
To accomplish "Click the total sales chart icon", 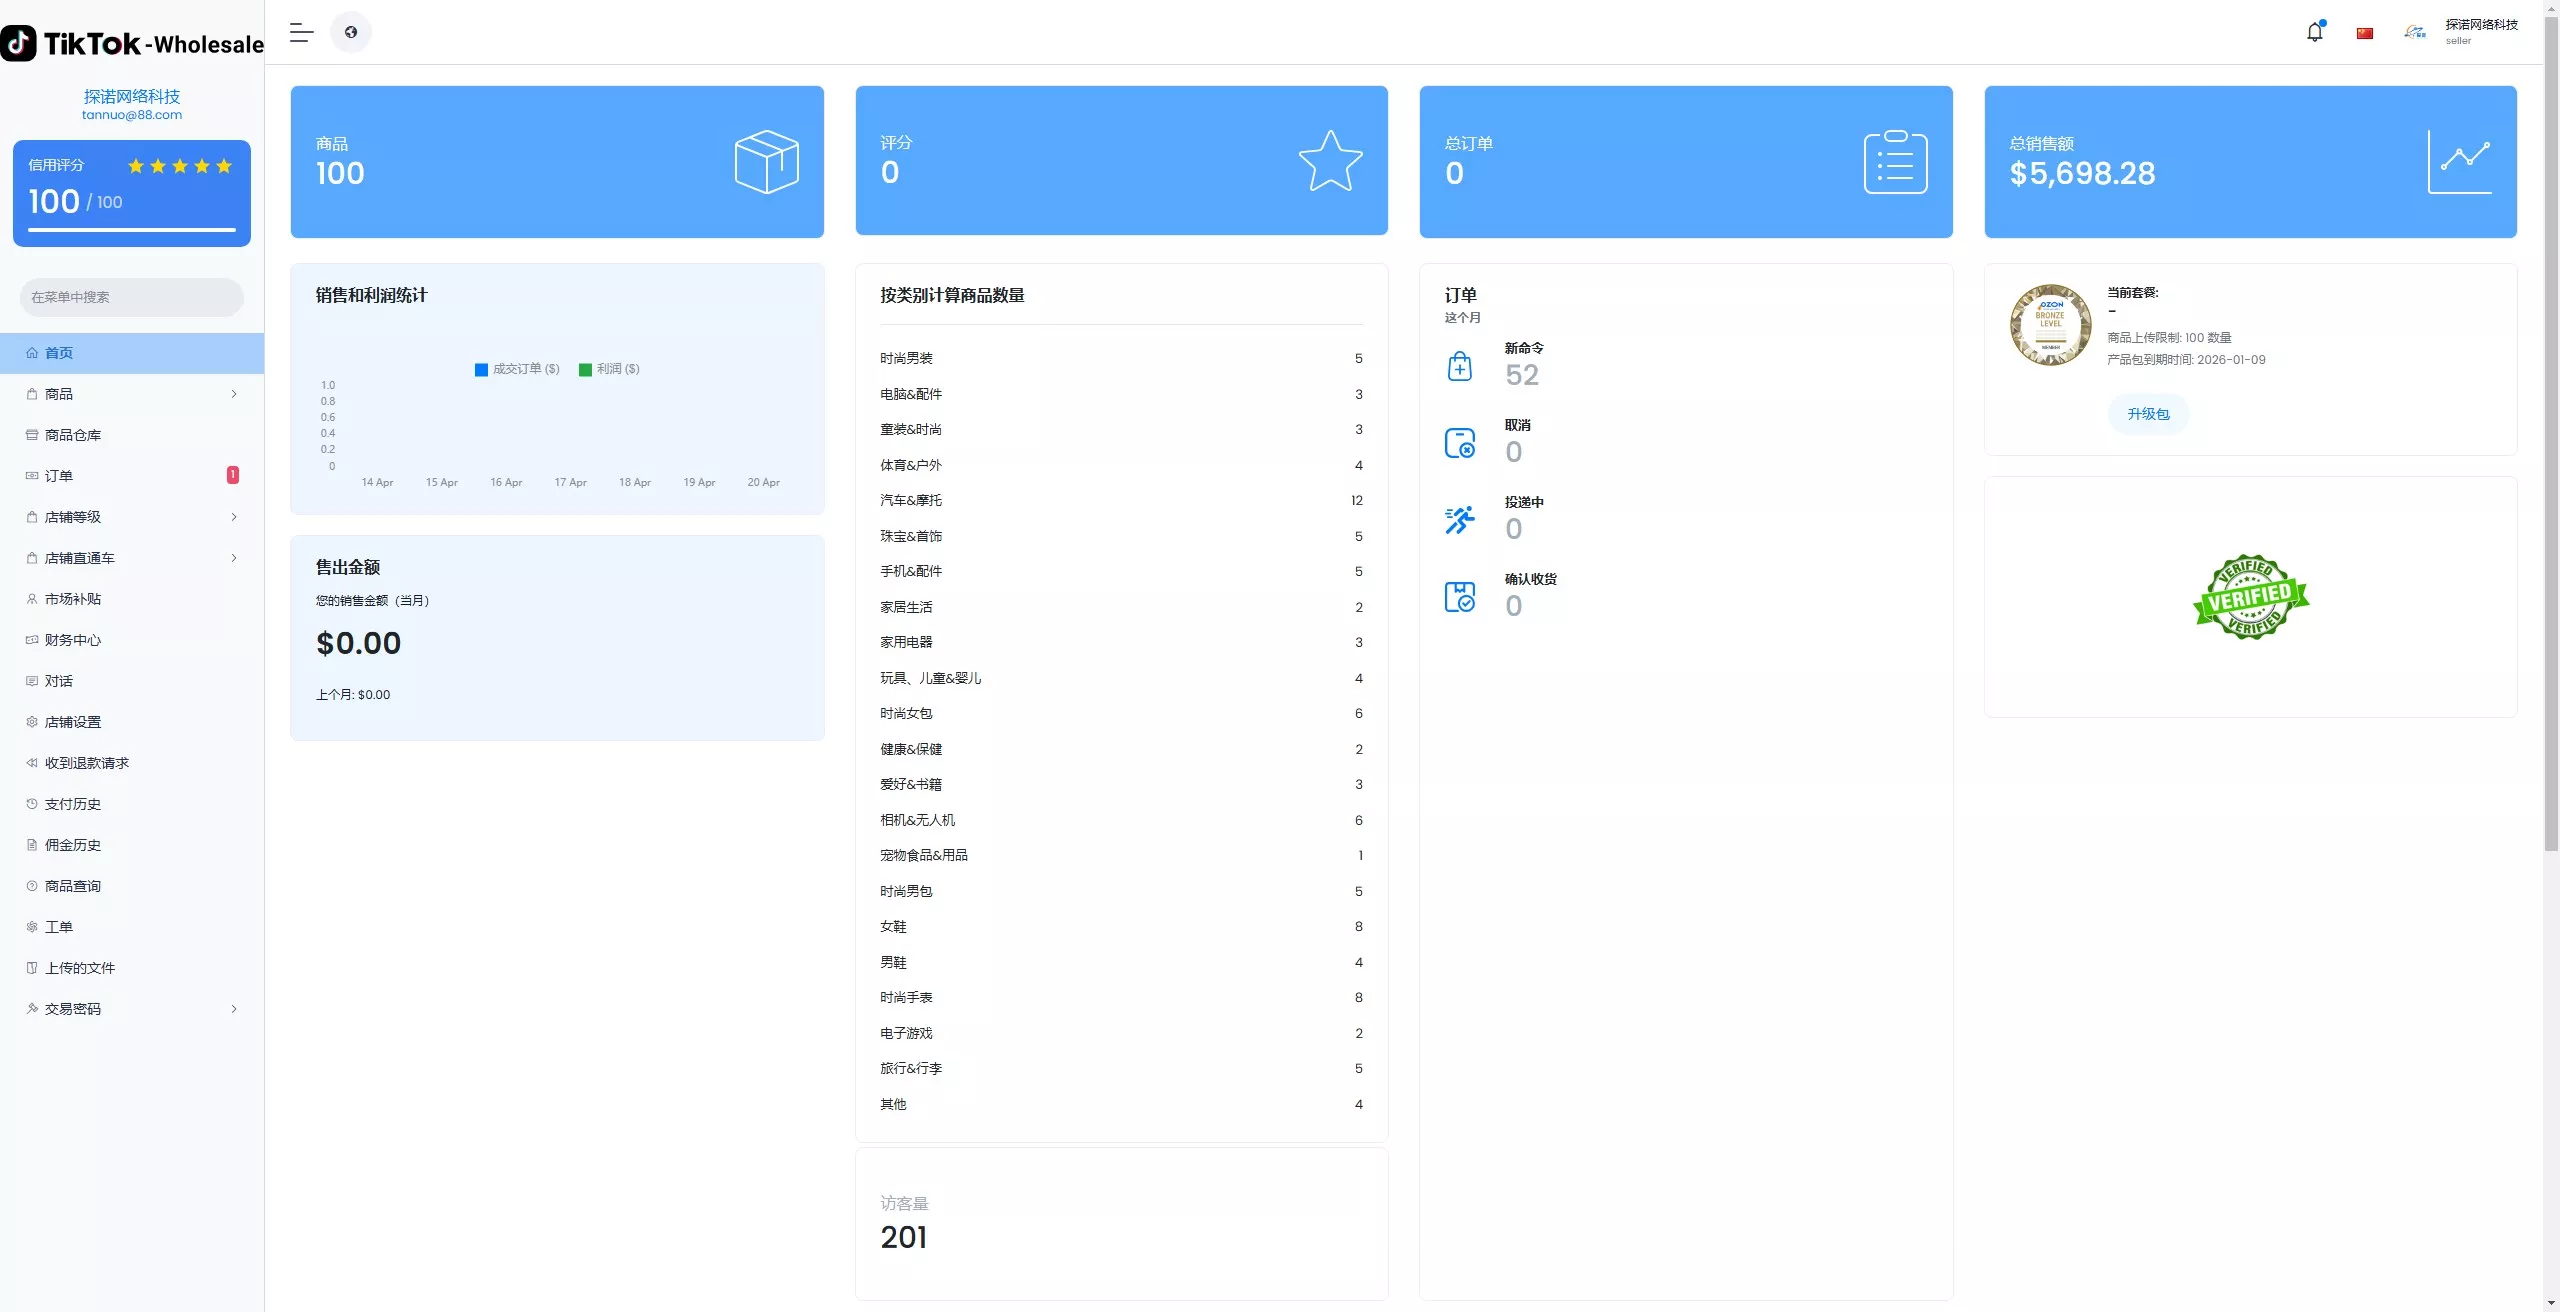I will pos(2459,162).
